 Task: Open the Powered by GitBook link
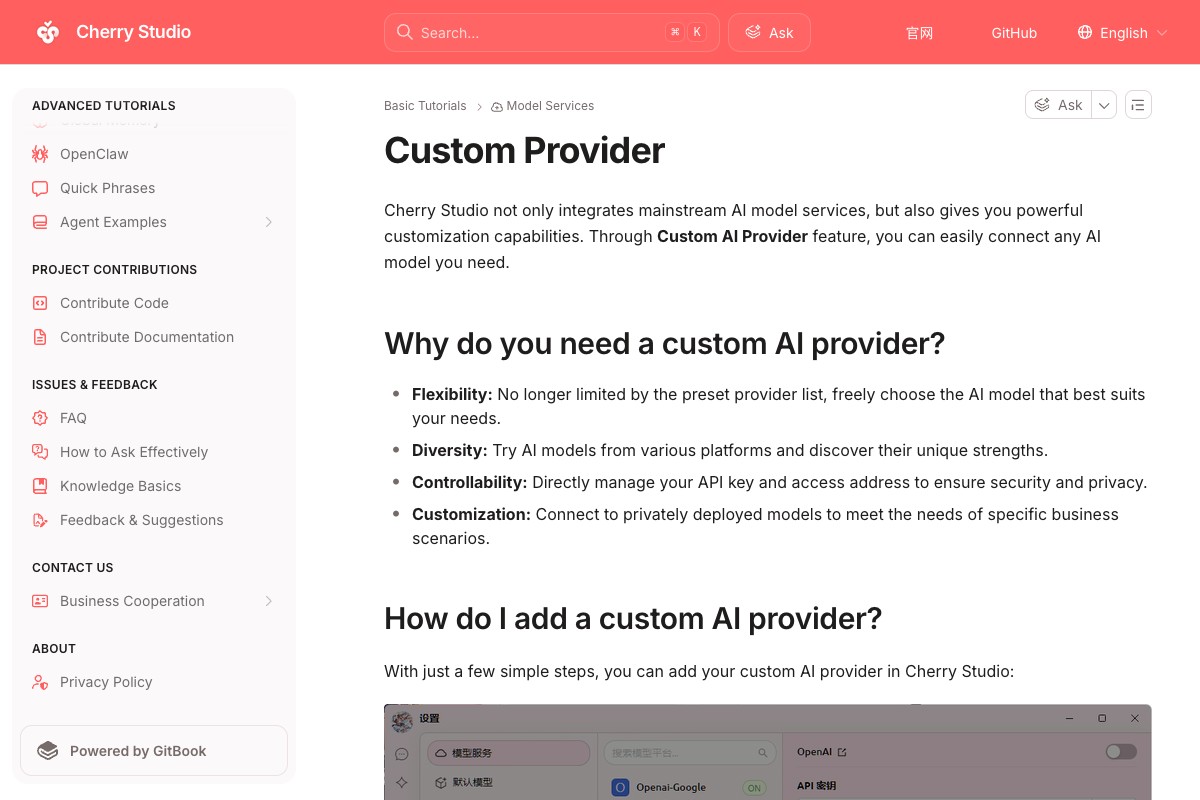(x=154, y=751)
